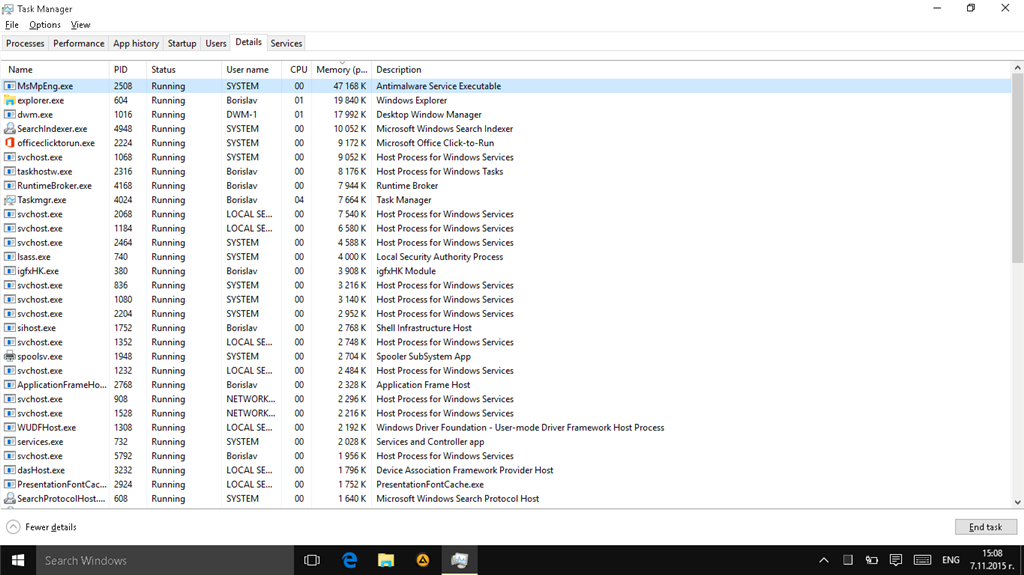The height and width of the screenshot is (575, 1024).
Task: Click the sihost.exe icon
Action: coord(10,328)
